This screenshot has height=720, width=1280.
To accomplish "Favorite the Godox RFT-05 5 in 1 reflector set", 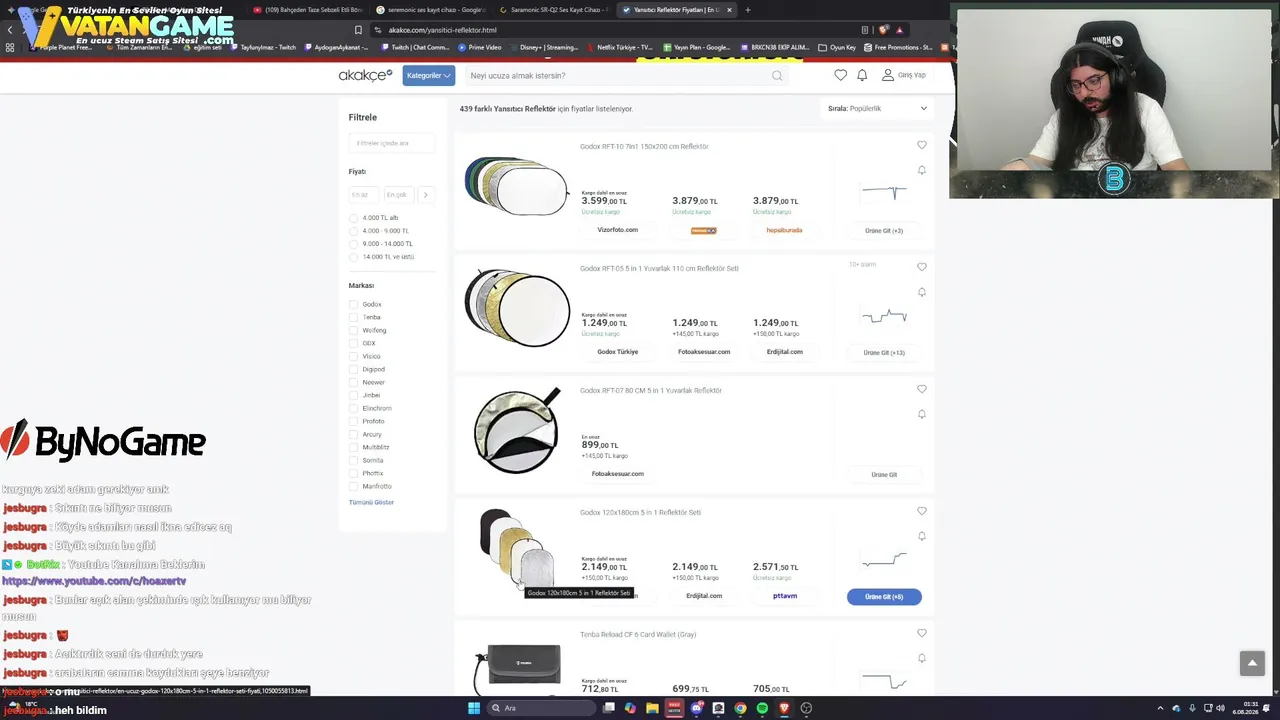I will [x=922, y=267].
